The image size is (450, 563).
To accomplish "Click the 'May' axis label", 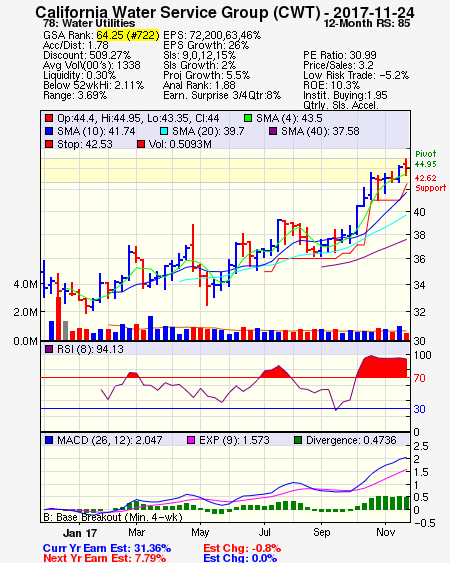I will coord(200,532).
